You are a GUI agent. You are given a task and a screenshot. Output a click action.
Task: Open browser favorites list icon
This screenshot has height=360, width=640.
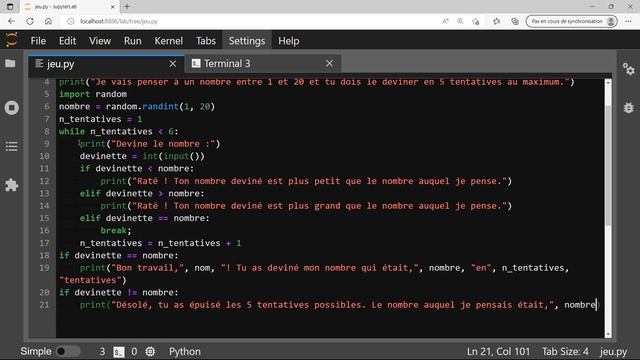coord(496,21)
